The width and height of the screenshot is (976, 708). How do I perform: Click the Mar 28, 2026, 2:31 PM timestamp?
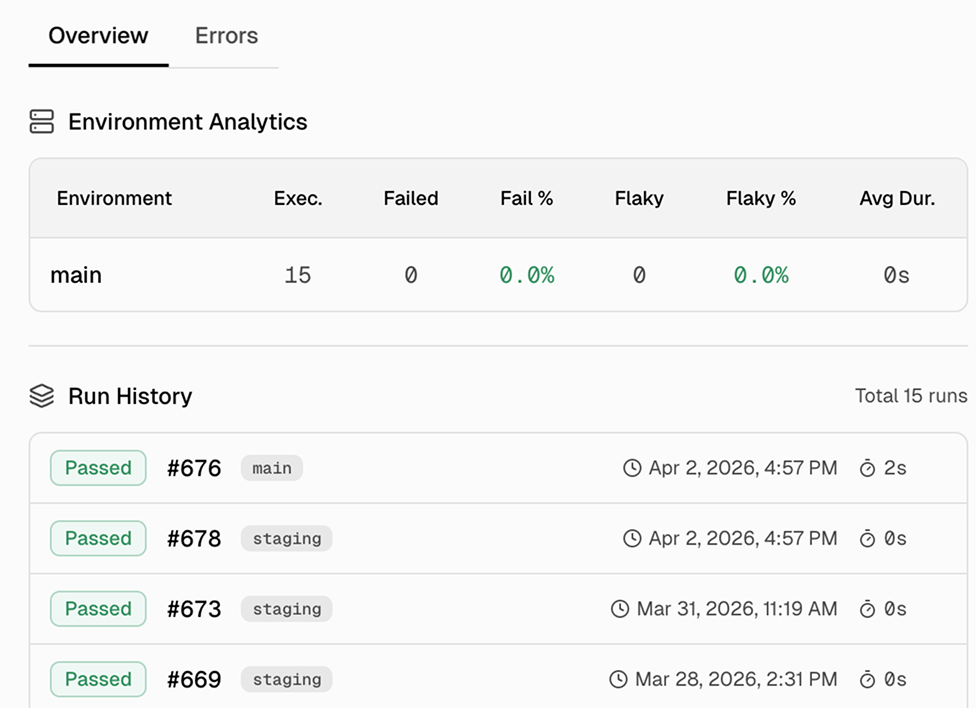(x=736, y=679)
